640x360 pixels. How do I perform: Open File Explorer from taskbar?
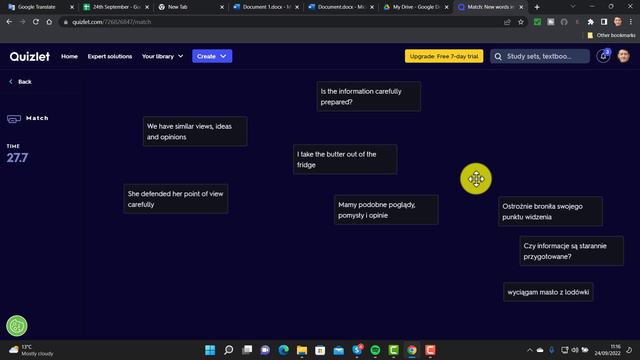(302, 350)
